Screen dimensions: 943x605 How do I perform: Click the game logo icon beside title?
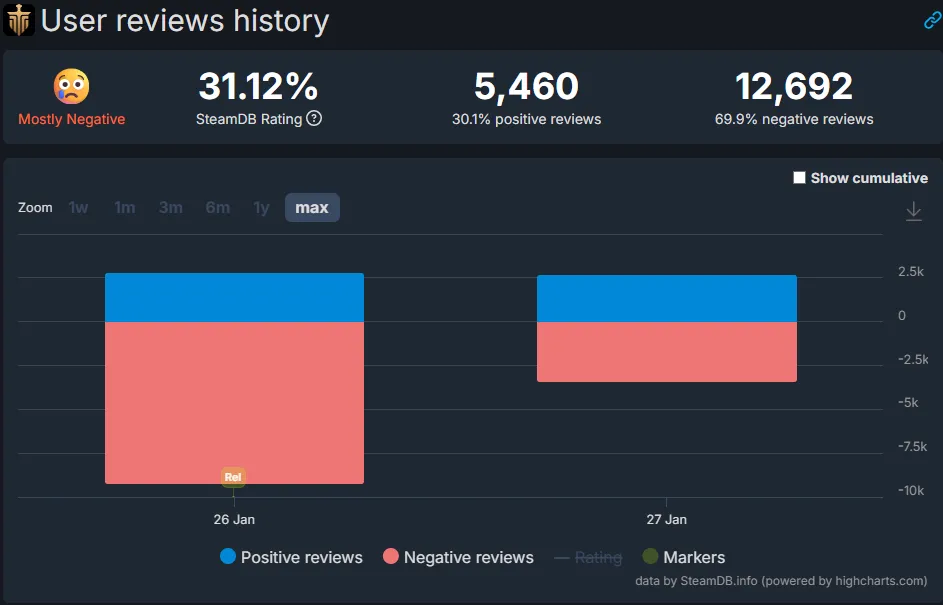[19, 20]
